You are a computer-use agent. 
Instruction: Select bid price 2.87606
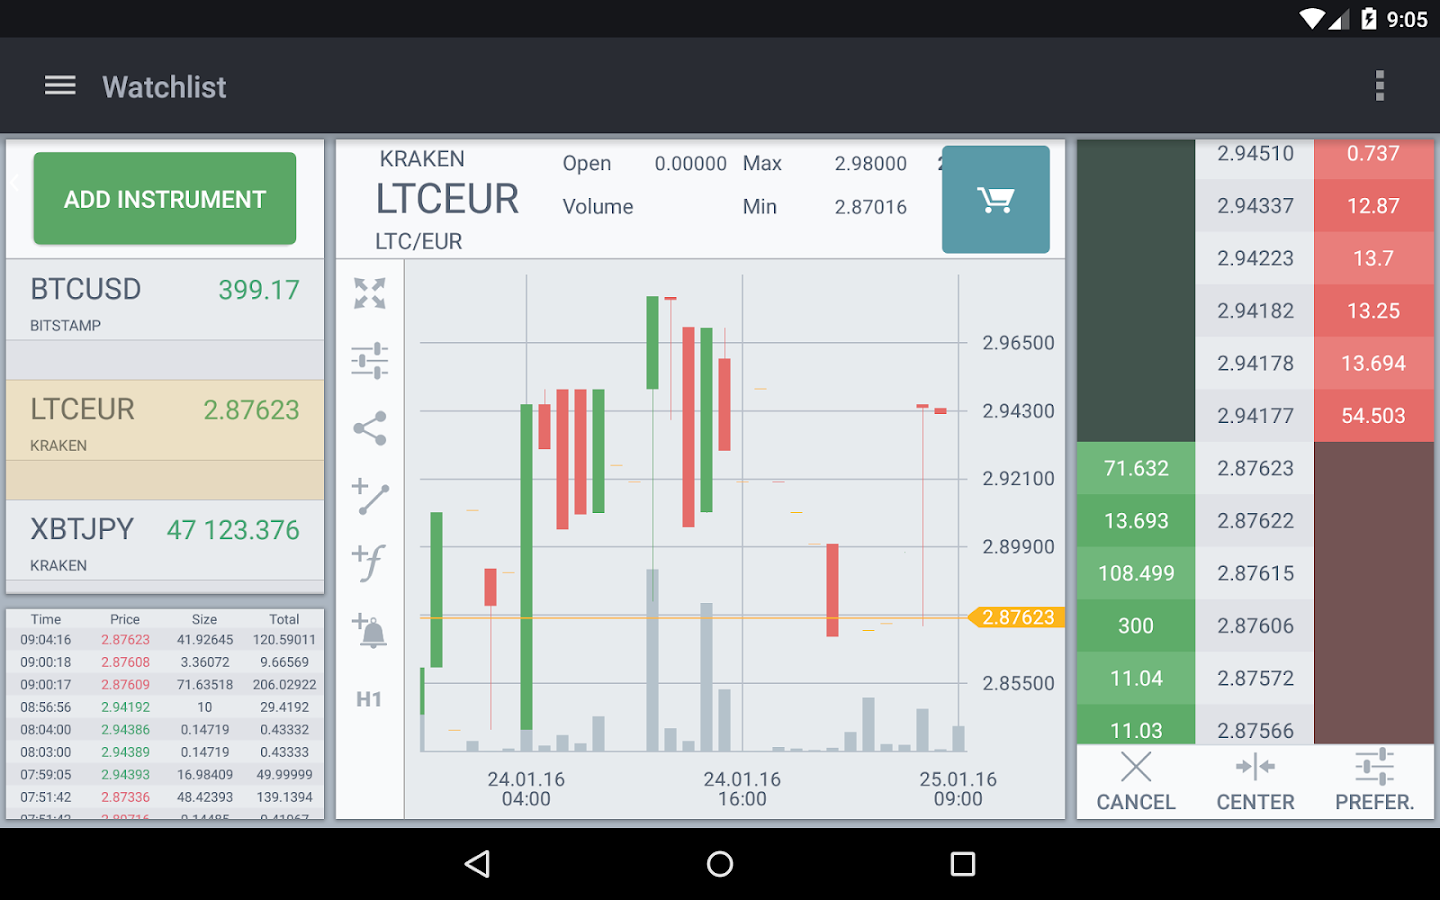click(x=1255, y=626)
